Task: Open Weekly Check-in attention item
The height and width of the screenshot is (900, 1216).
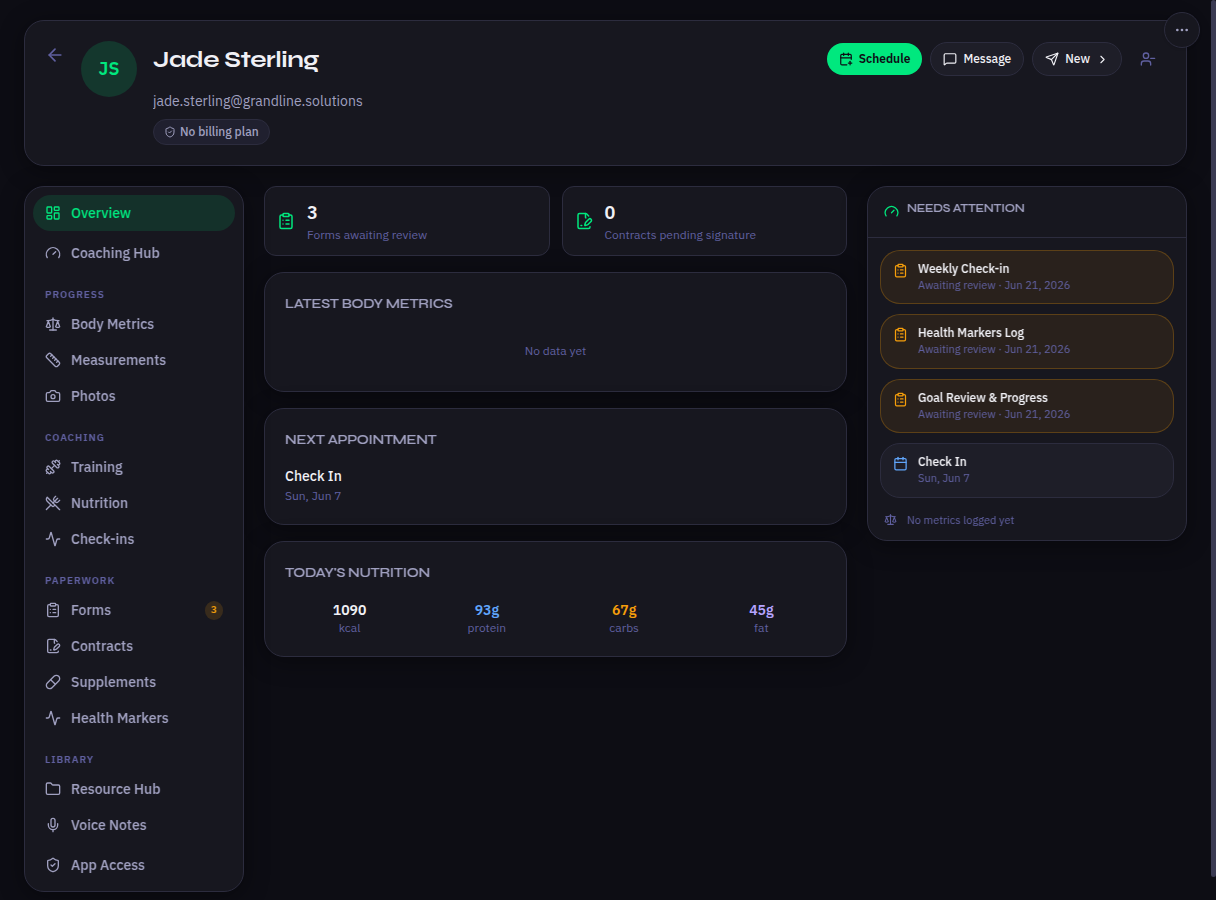Action: point(1027,277)
